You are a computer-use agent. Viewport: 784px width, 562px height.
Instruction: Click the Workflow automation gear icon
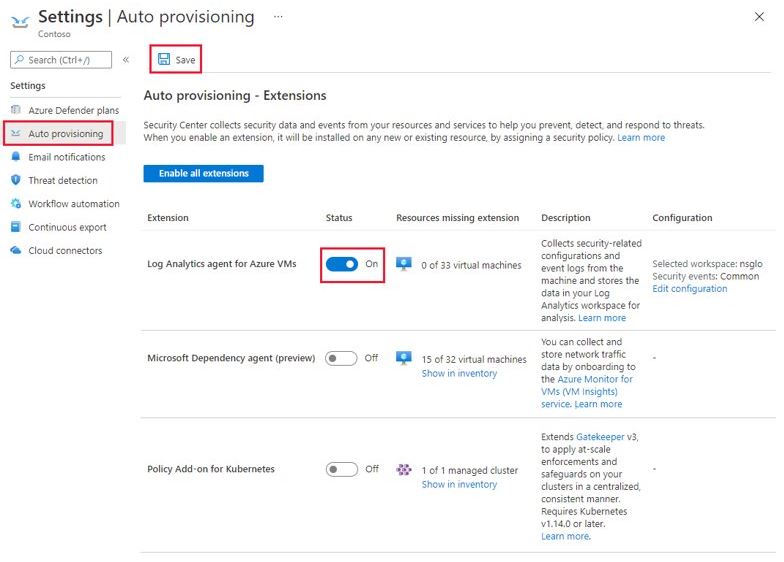(16, 204)
